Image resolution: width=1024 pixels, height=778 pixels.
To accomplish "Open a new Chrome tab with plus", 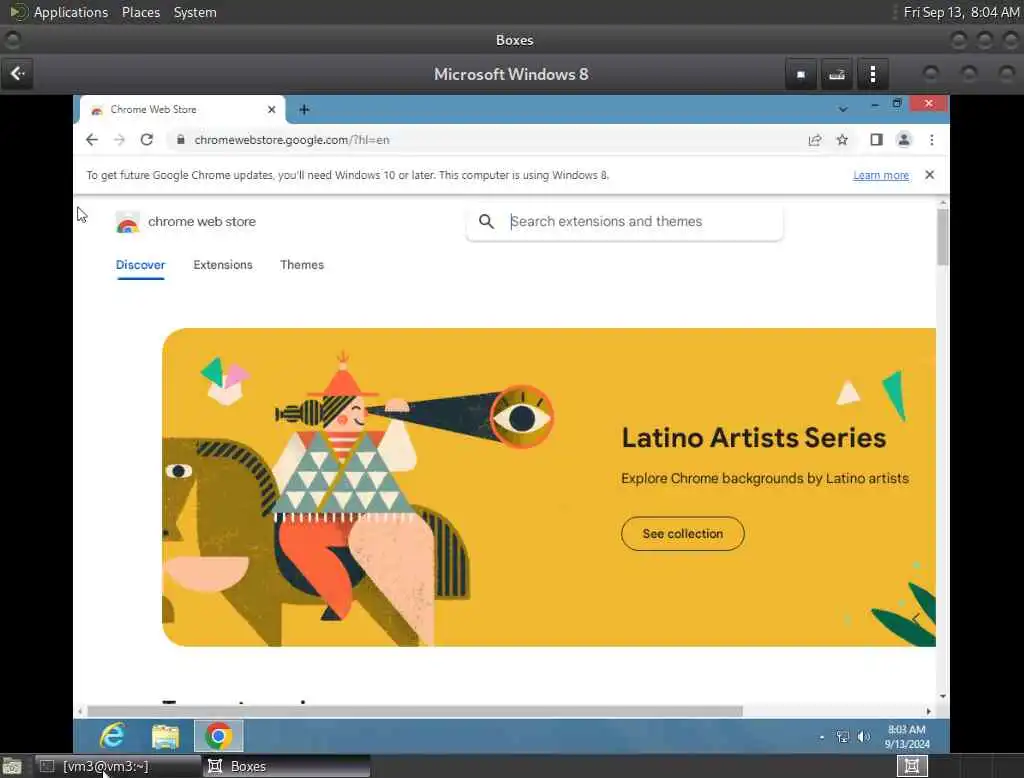I will point(304,110).
